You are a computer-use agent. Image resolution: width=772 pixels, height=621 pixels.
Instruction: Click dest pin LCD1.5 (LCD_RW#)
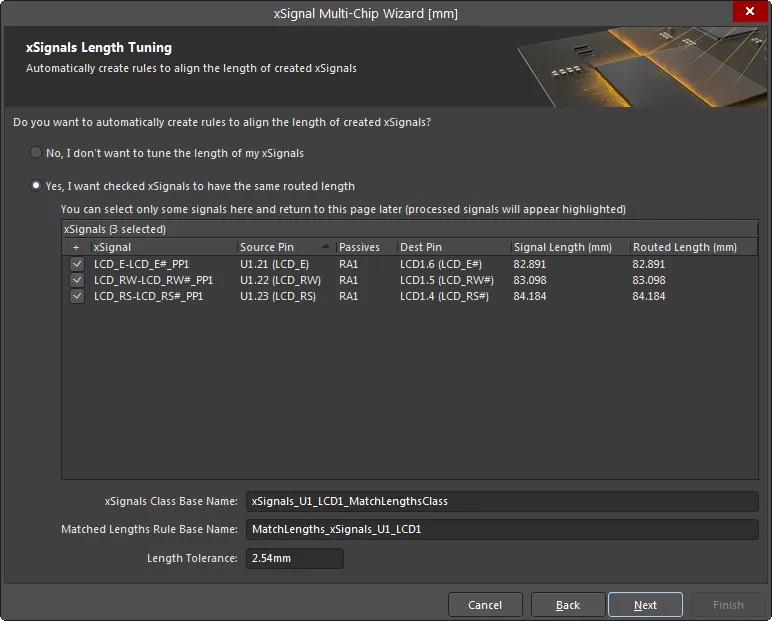pos(447,280)
